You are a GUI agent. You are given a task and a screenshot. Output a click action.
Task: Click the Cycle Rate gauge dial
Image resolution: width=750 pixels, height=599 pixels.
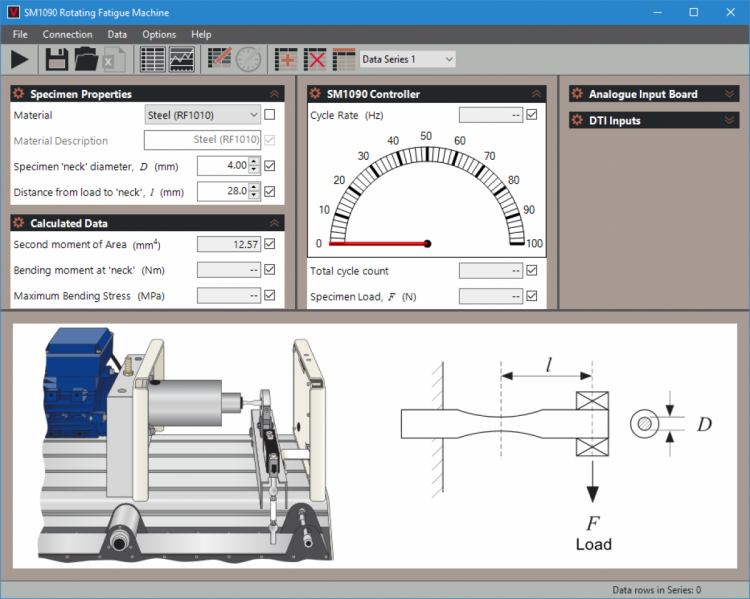427,191
